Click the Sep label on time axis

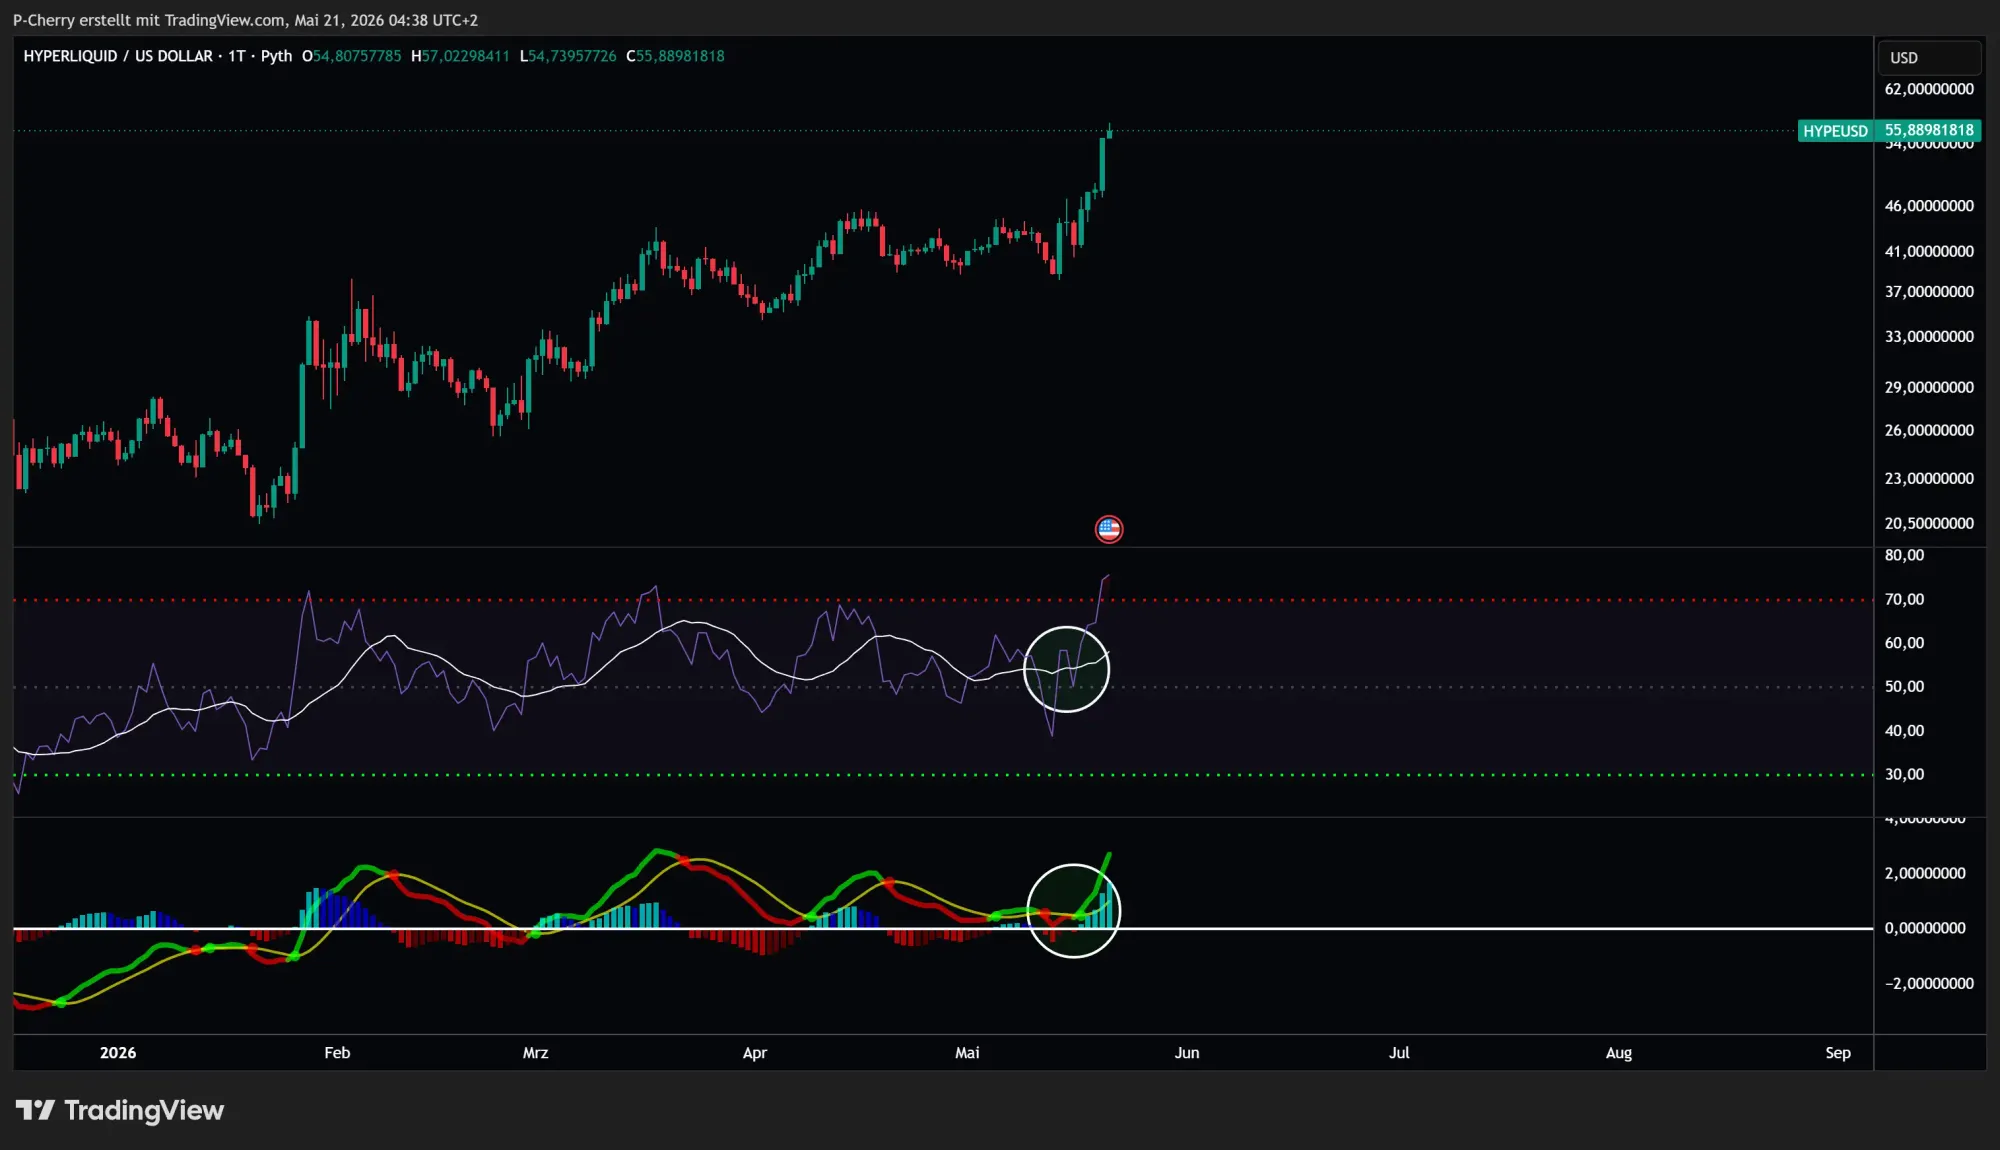coord(1838,1053)
